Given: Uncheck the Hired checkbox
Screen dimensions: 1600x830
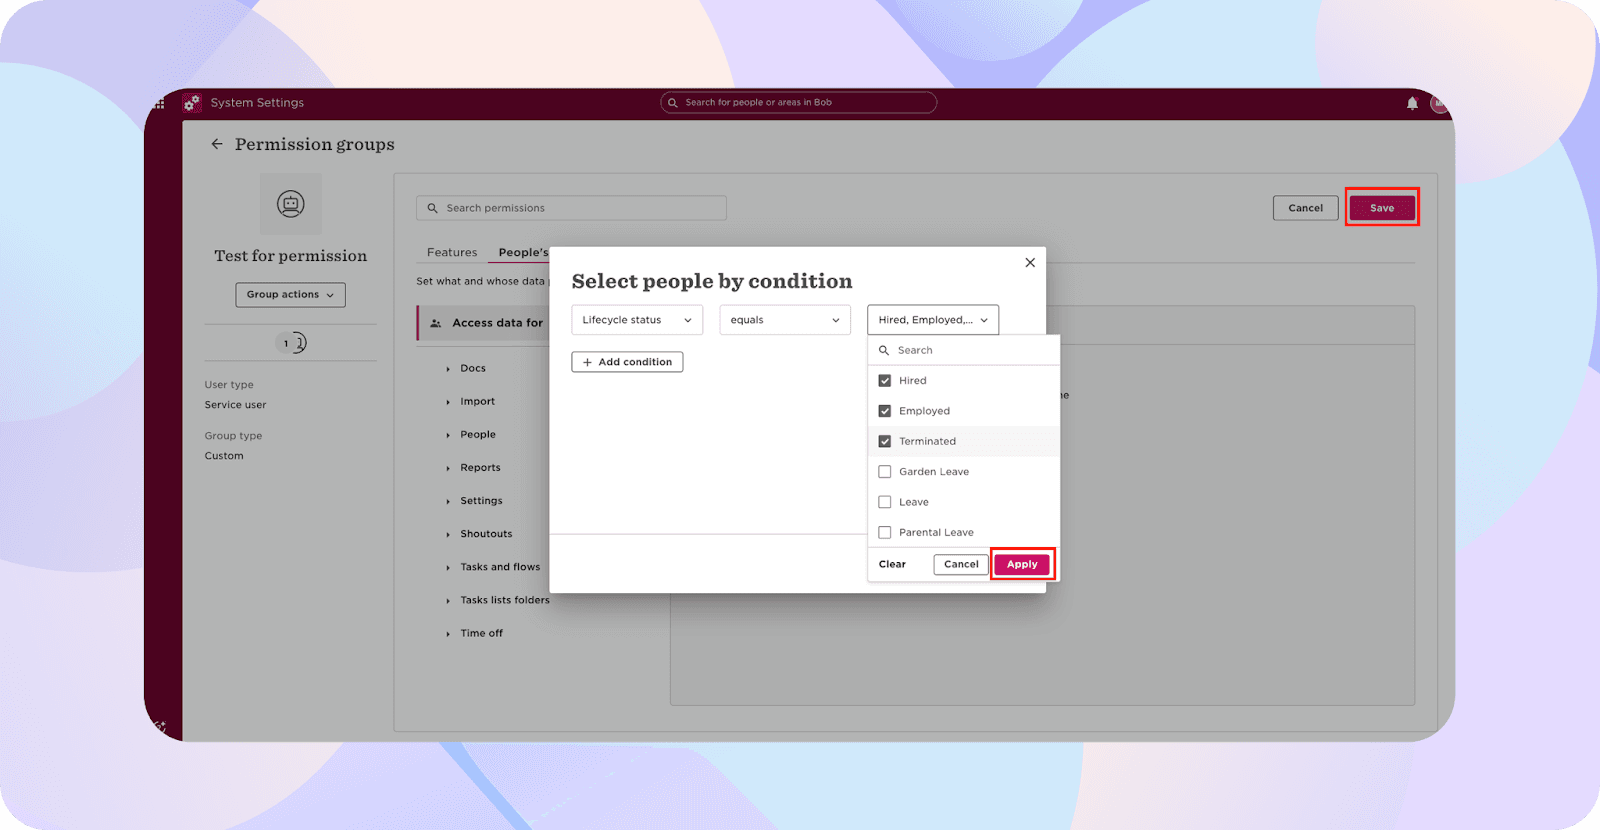Looking at the screenshot, I should point(885,381).
